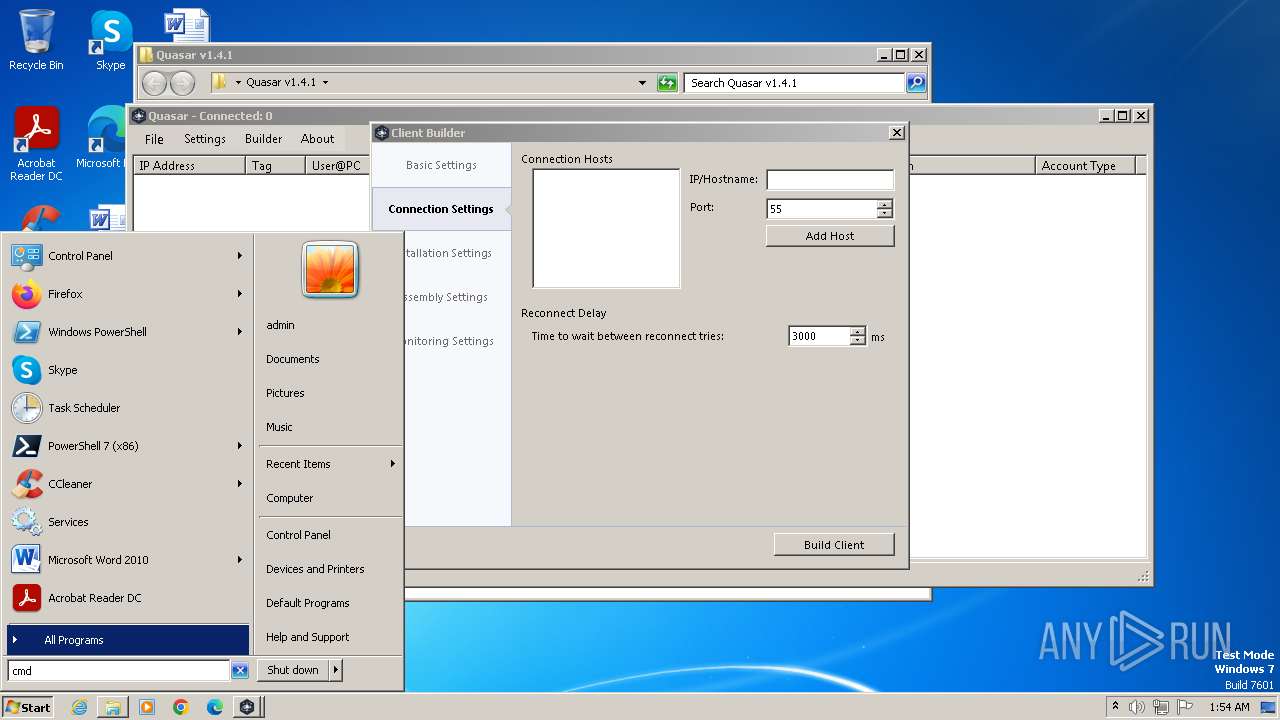
Task: Click the IP Address column header
Action: [189, 166]
